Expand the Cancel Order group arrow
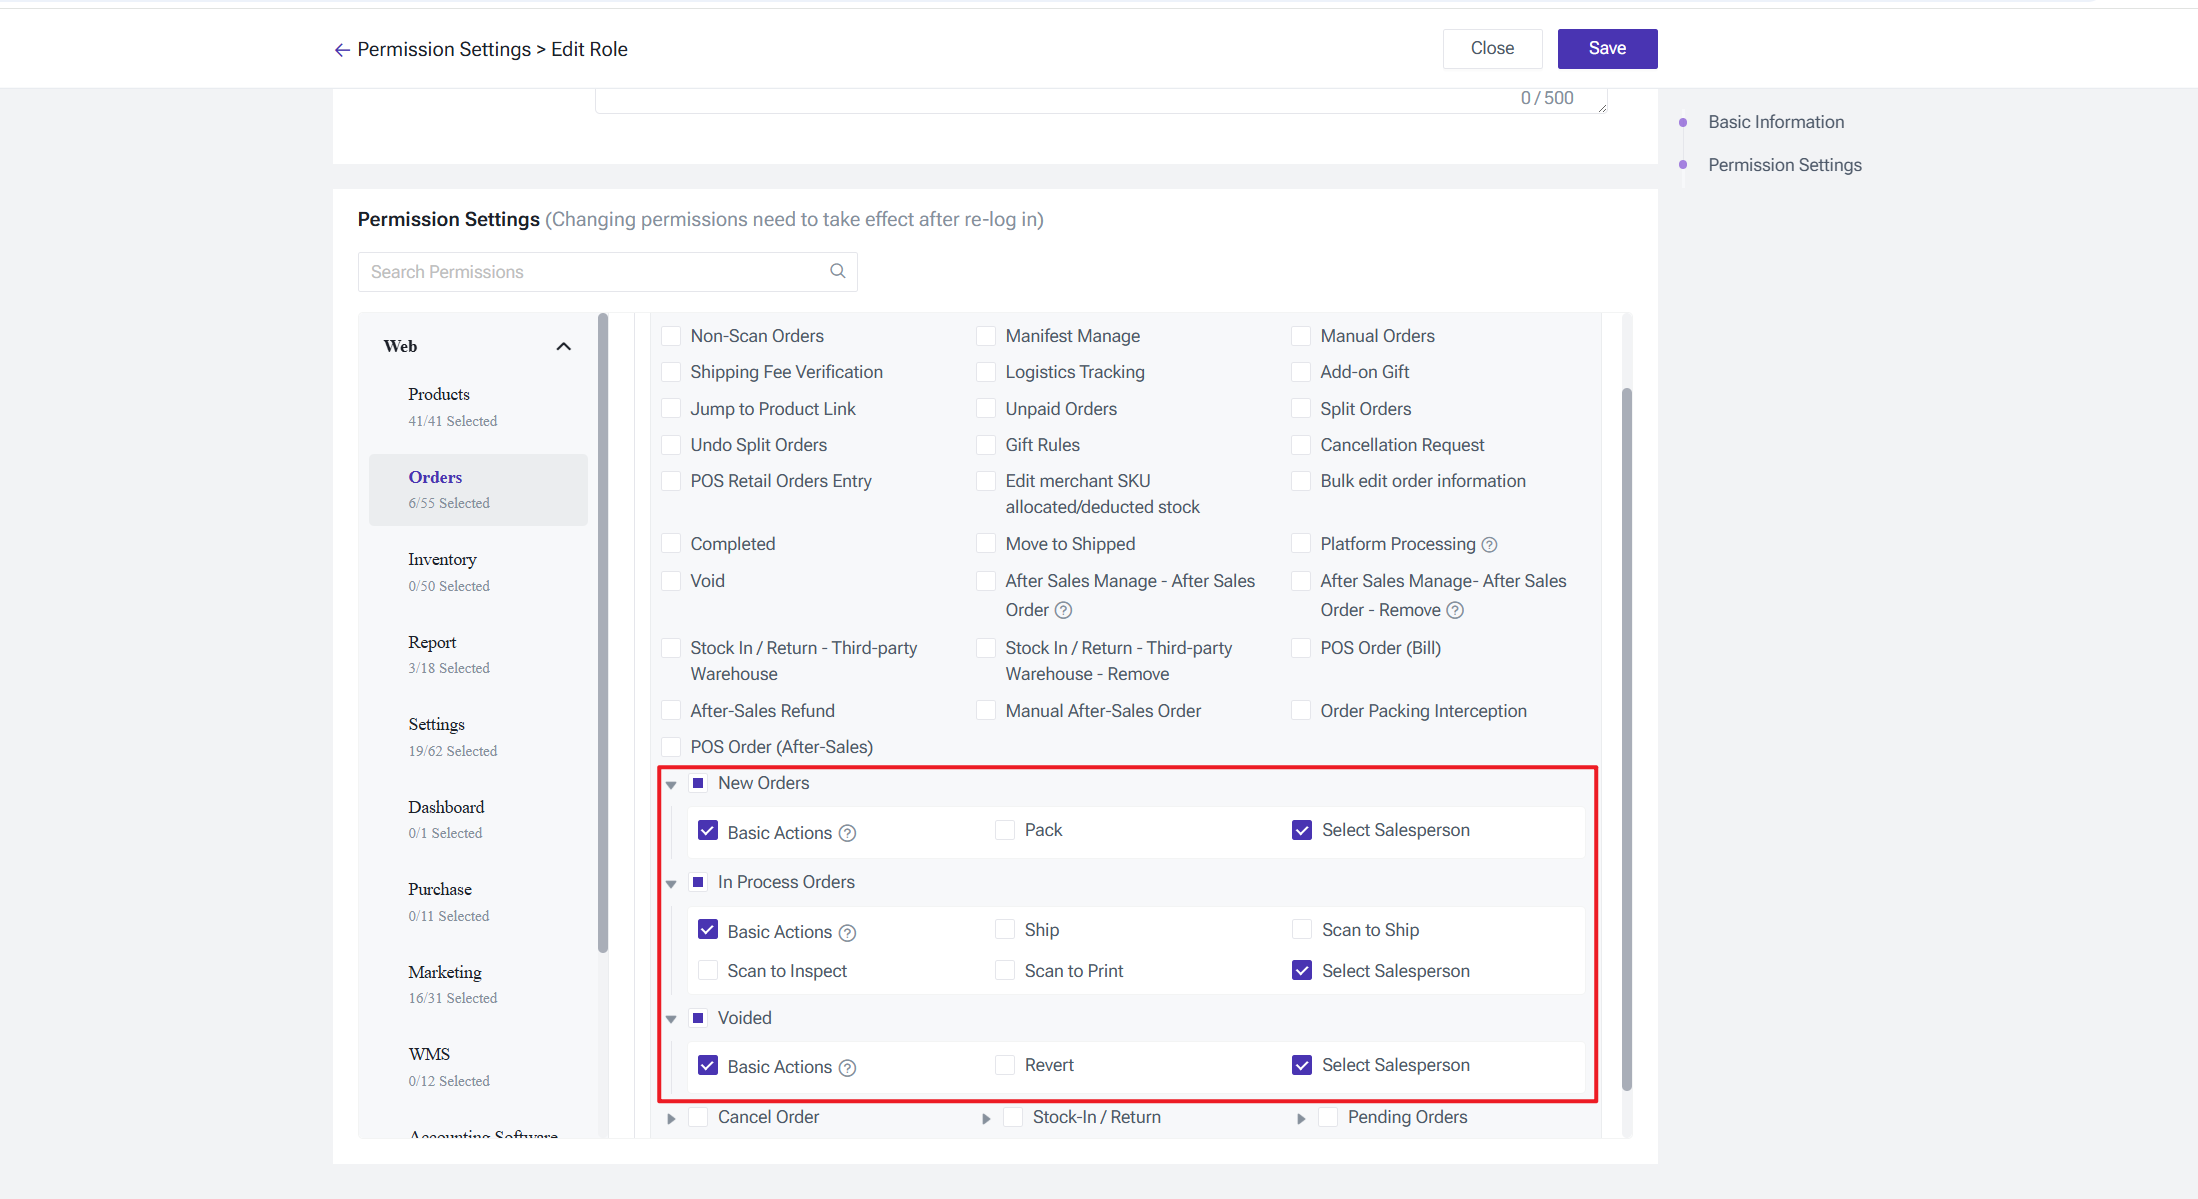The width and height of the screenshot is (2198, 1199). (x=671, y=1118)
